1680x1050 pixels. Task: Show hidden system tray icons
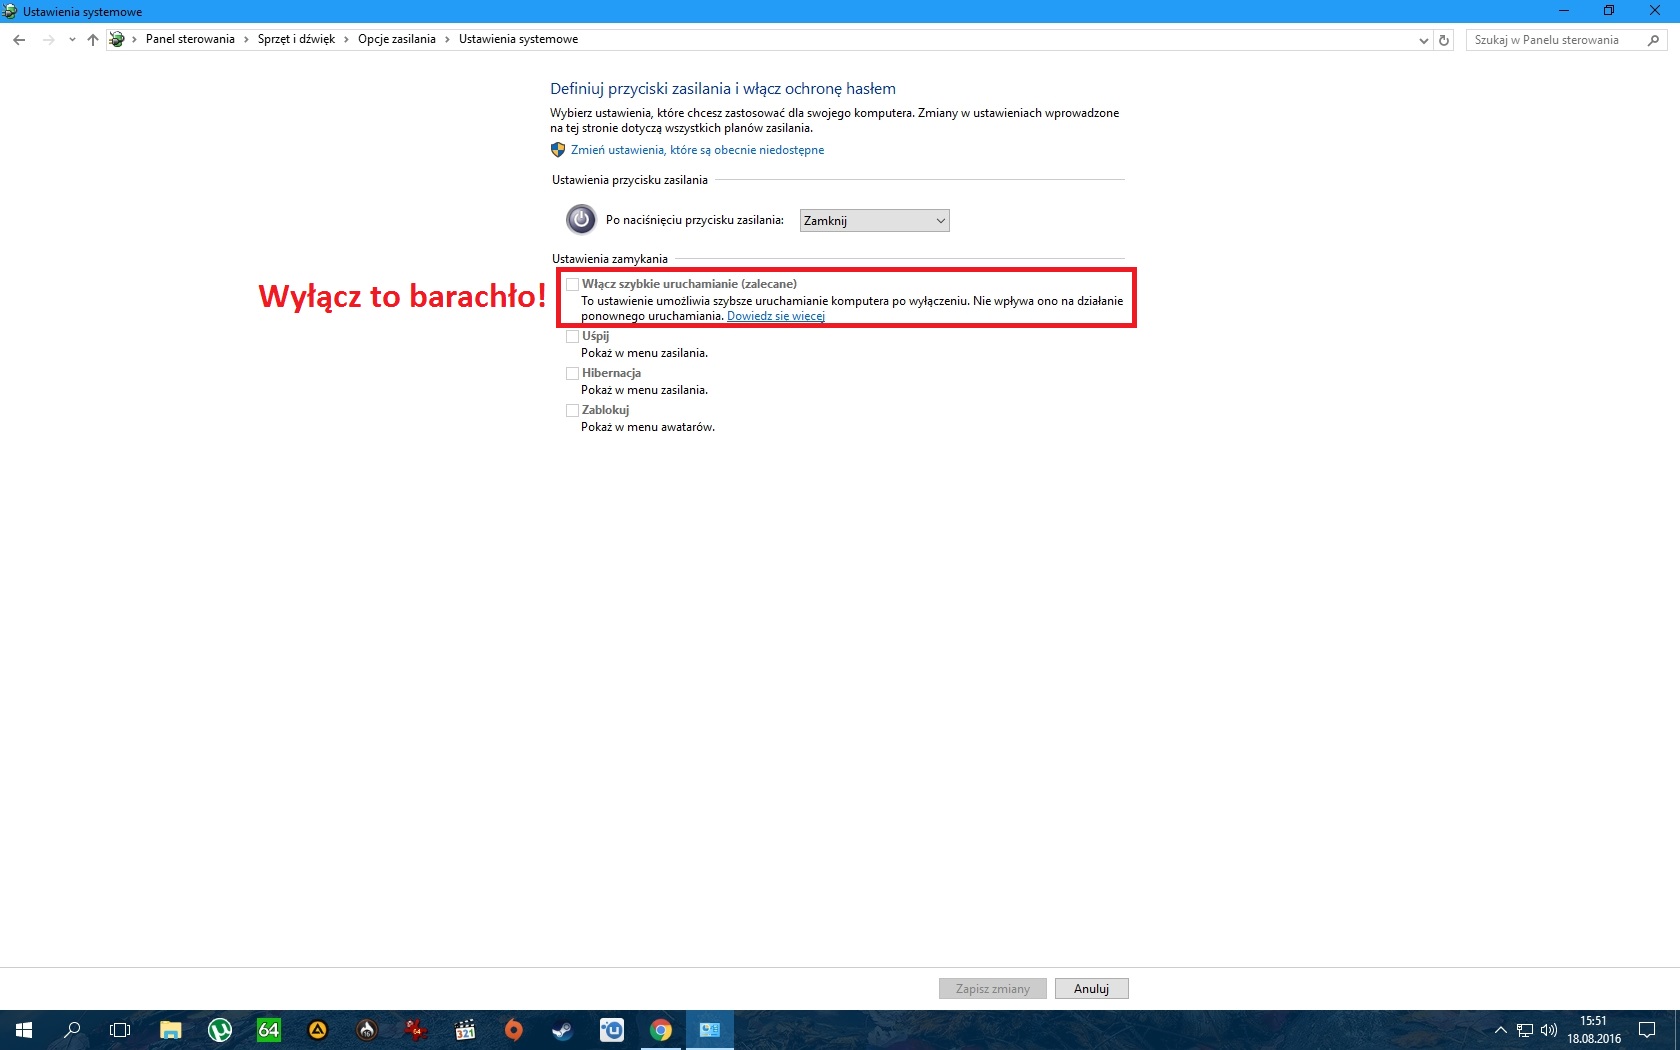click(1500, 1030)
